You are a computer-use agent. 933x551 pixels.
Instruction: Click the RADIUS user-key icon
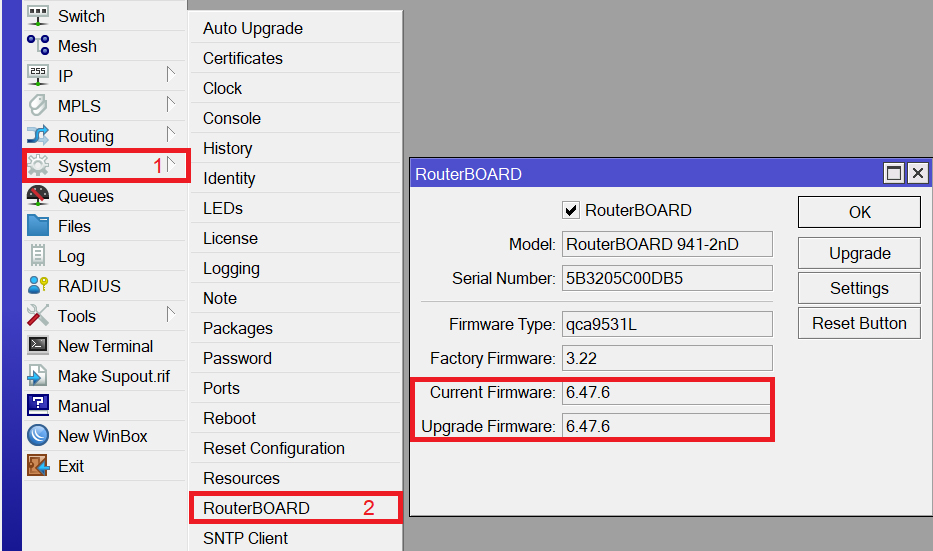click(x=38, y=286)
